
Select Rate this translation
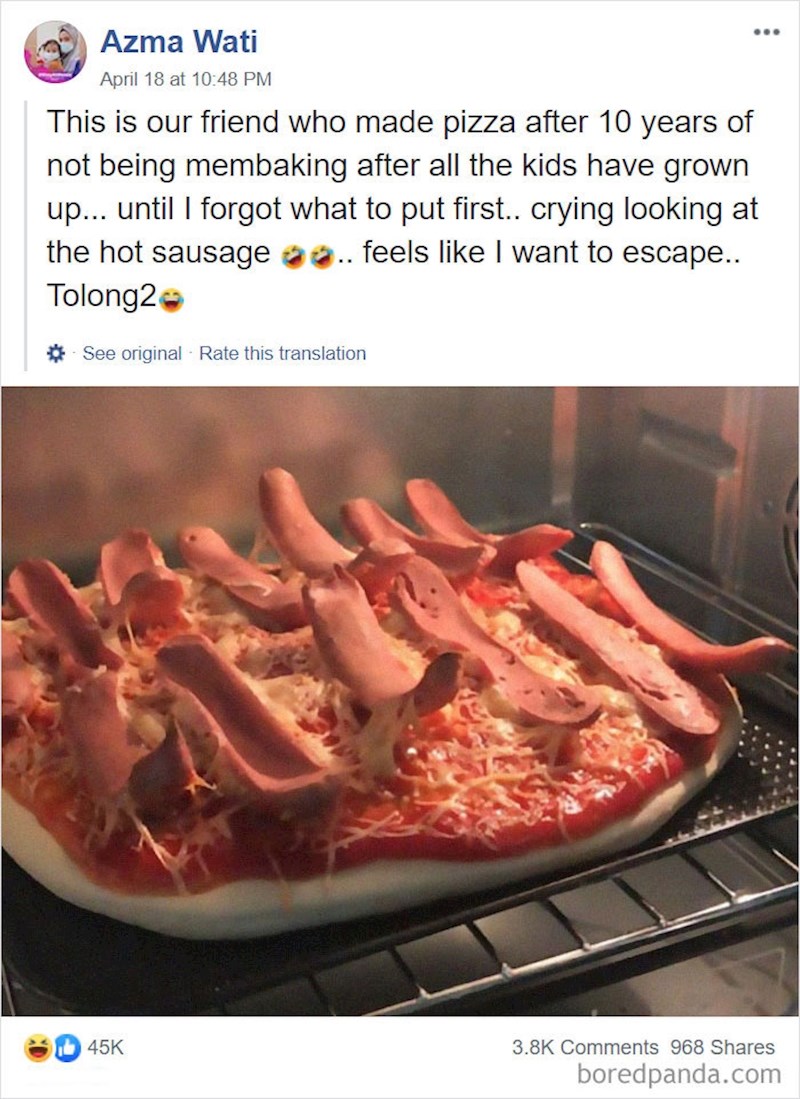coord(282,353)
